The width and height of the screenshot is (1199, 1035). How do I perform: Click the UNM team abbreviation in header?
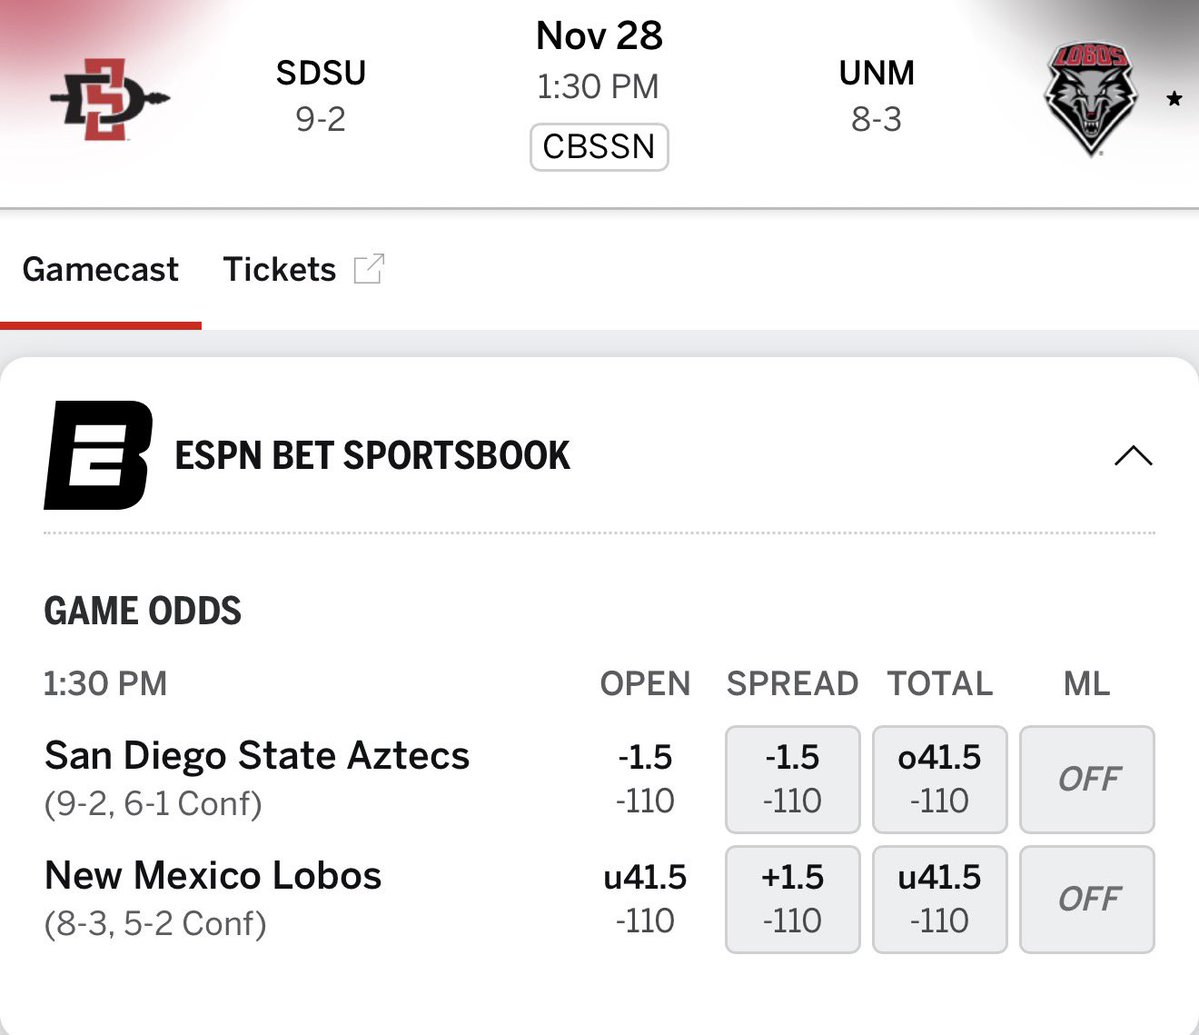[x=876, y=73]
